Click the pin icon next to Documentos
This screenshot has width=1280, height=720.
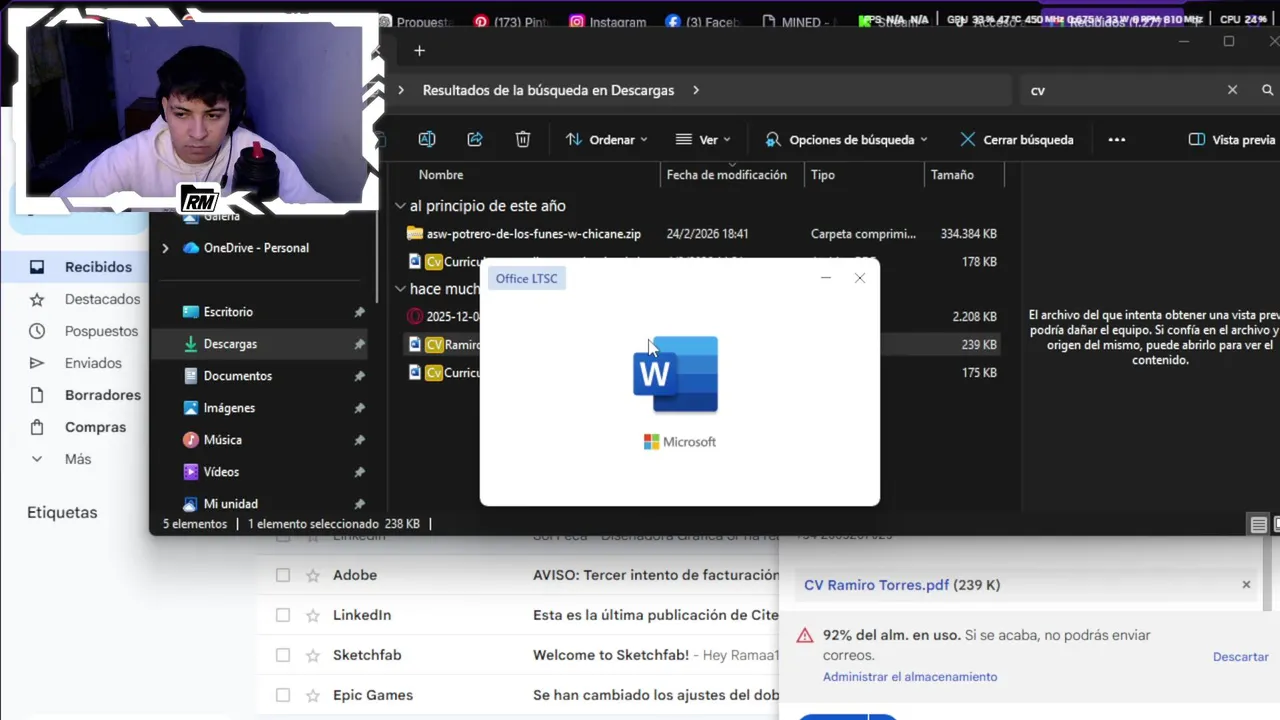coord(359,376)
